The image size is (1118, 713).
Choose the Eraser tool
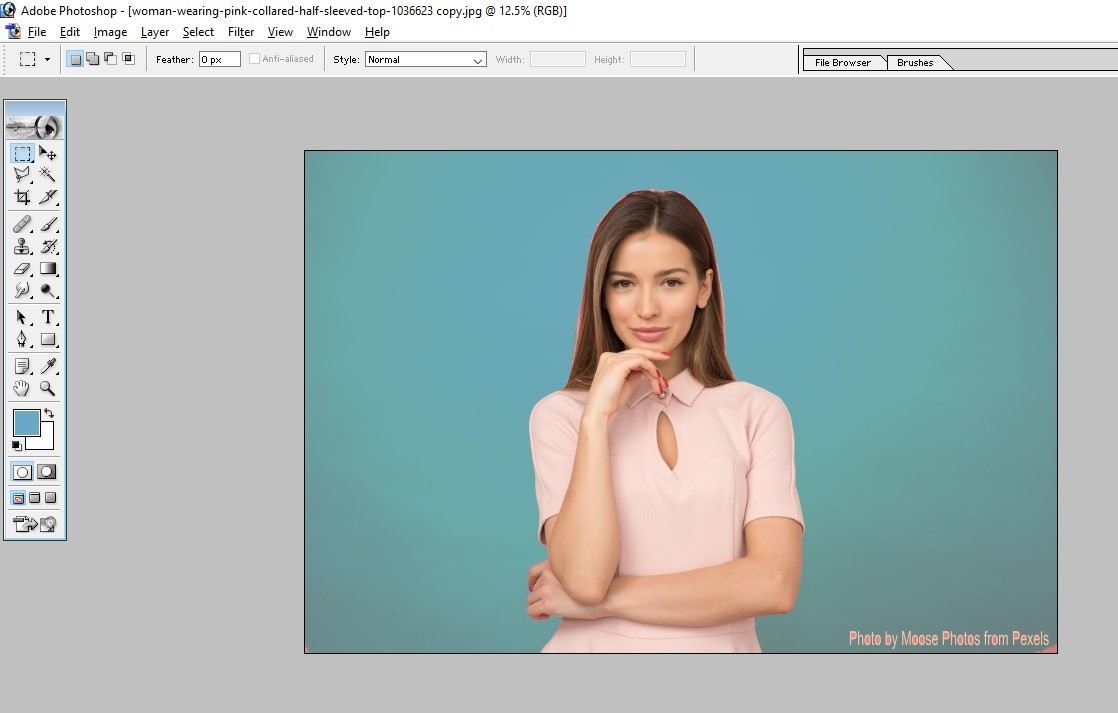(22, 269)
